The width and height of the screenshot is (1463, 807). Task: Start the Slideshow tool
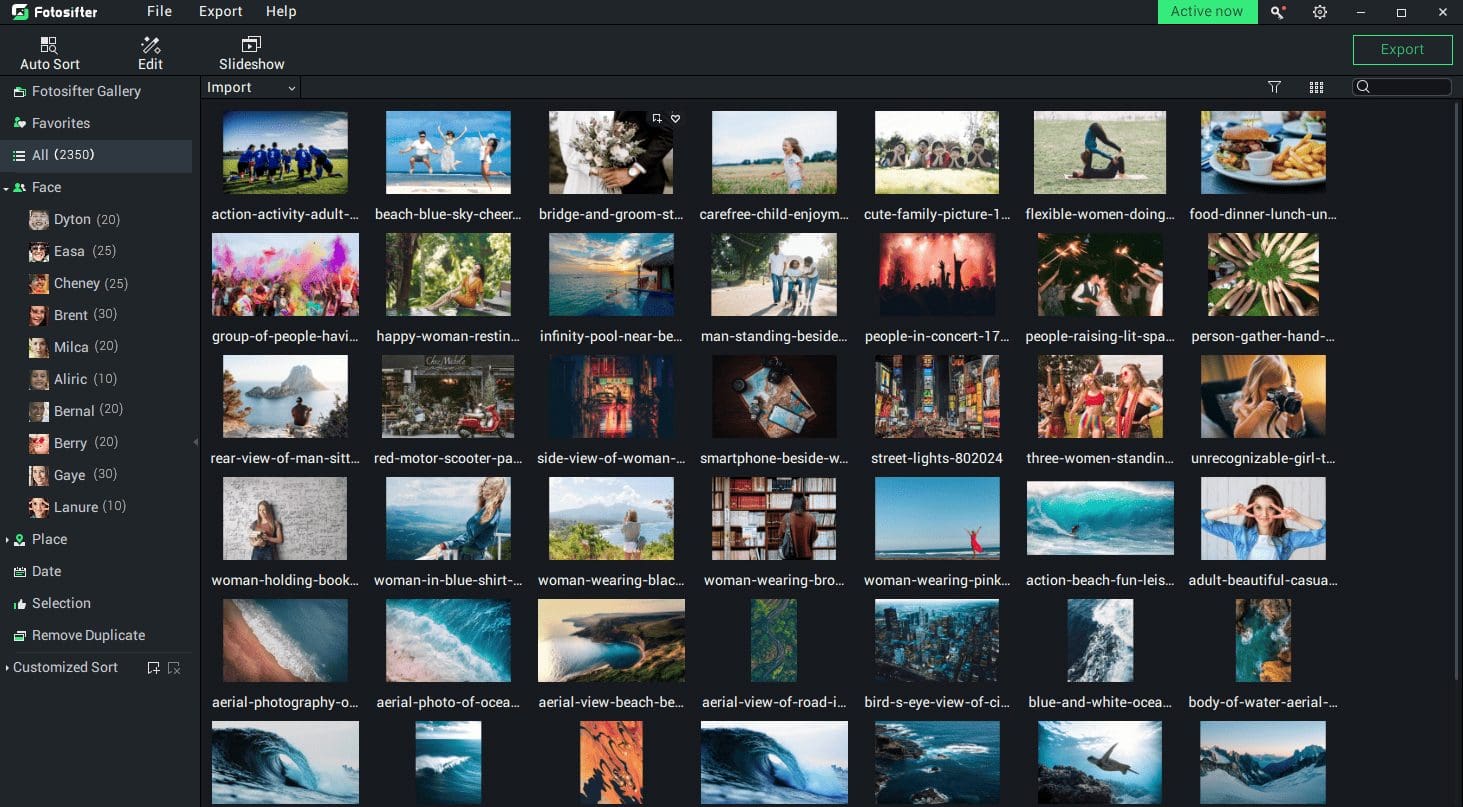coord(251,53)
